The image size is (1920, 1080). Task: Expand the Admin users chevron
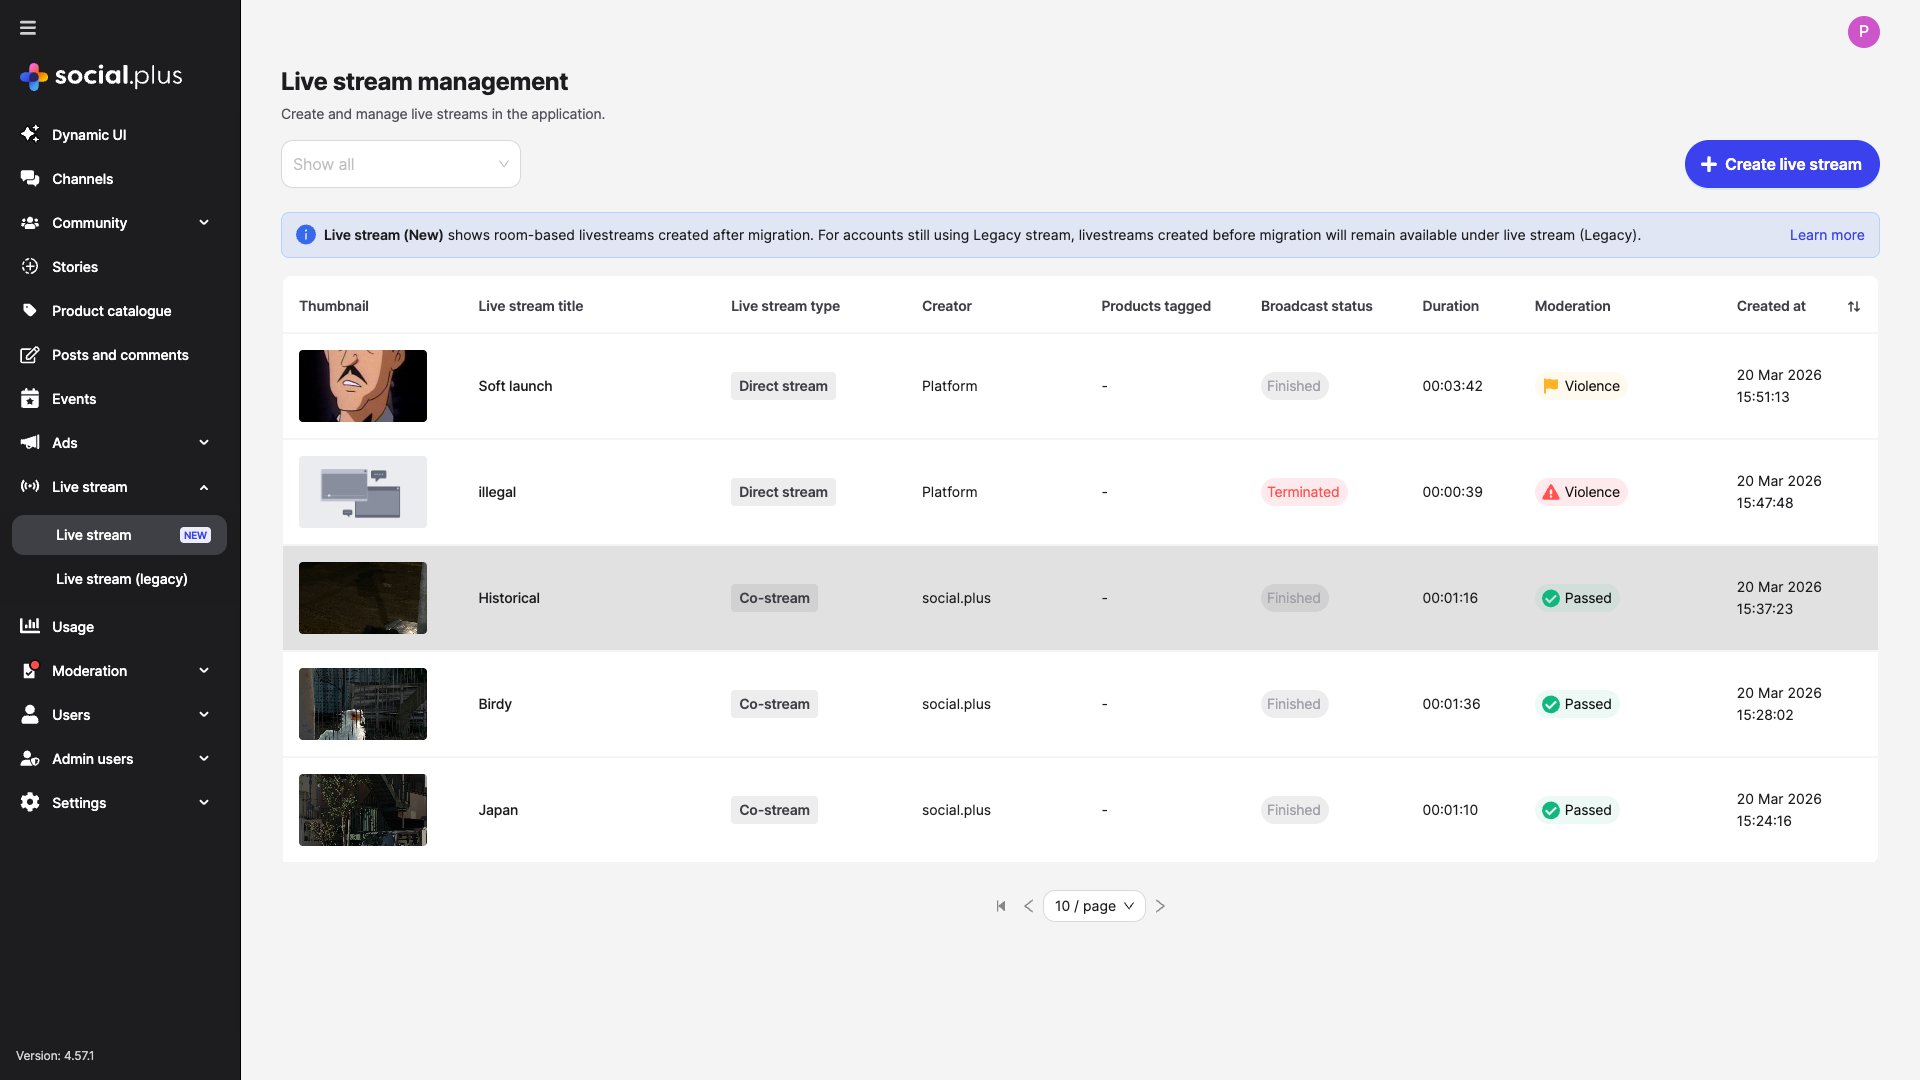(x=204, y=758)
